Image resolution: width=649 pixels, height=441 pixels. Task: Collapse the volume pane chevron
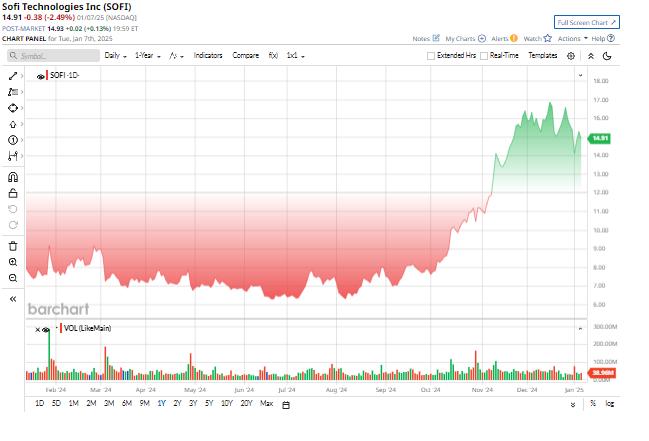click(580, 328)
